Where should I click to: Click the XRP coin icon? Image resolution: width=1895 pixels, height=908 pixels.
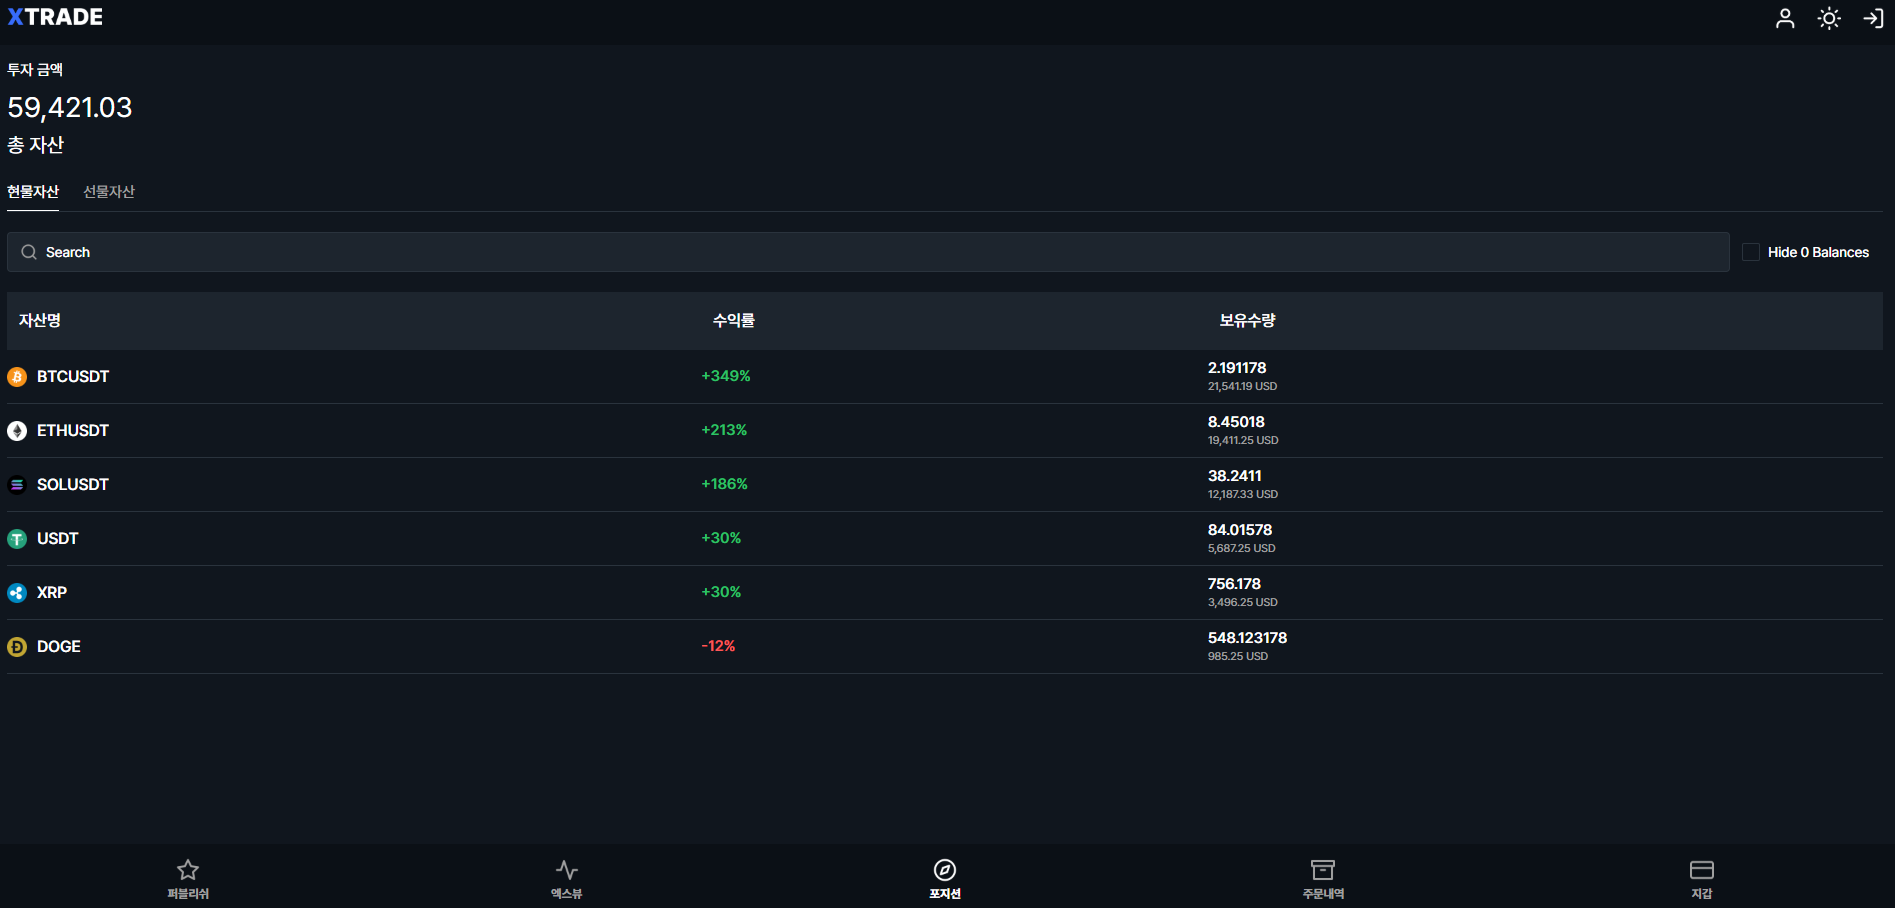(x=17, y=593)
